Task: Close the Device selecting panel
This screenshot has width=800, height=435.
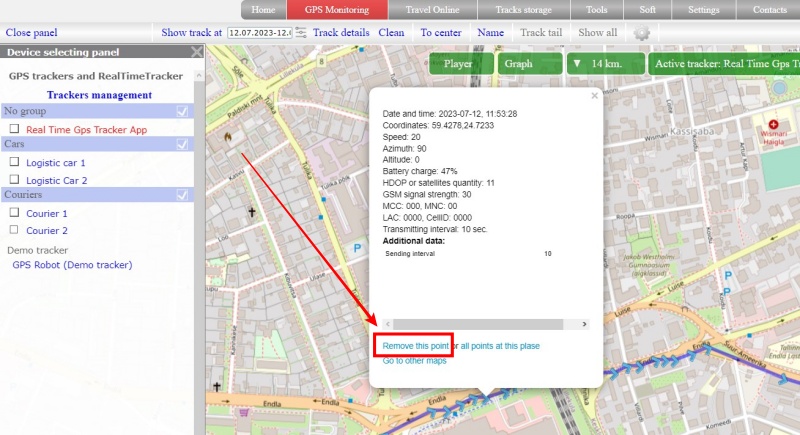Action: click(196, 52)
